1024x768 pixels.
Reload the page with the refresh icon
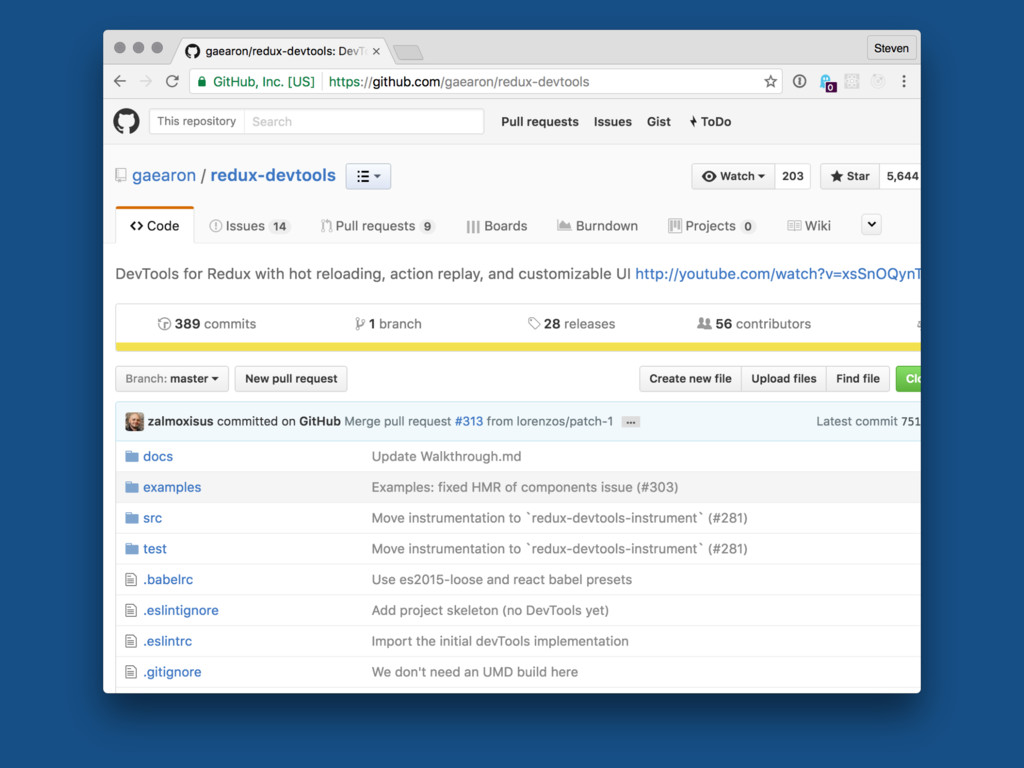[x=172, y=82]
